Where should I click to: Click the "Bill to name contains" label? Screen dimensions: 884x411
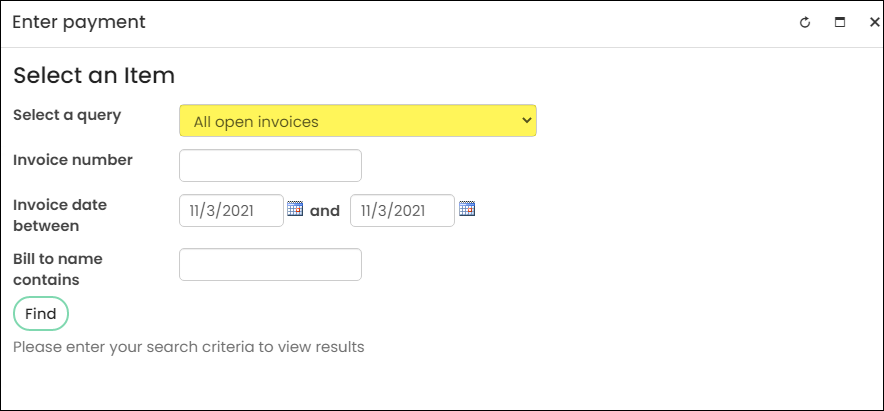[x=58, y=269]
